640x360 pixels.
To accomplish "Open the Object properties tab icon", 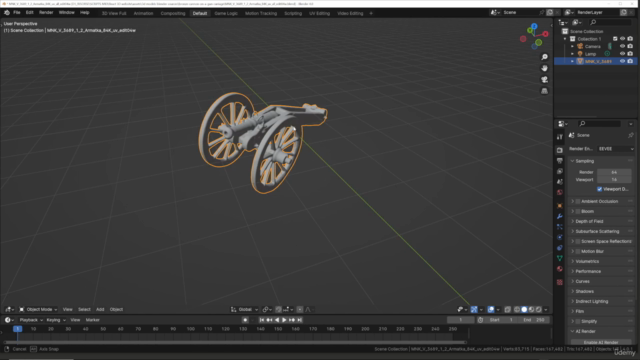I will click(560, 206).
